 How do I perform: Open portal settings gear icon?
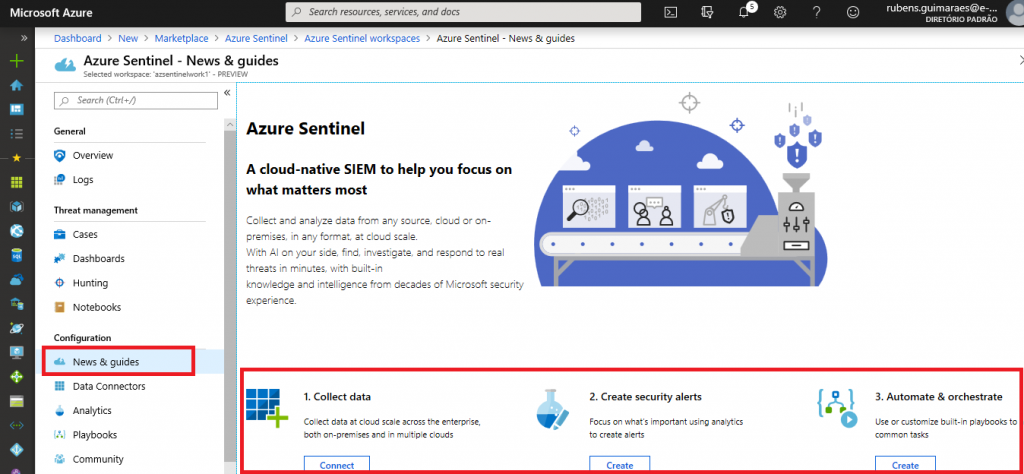[x=780, y=12]
